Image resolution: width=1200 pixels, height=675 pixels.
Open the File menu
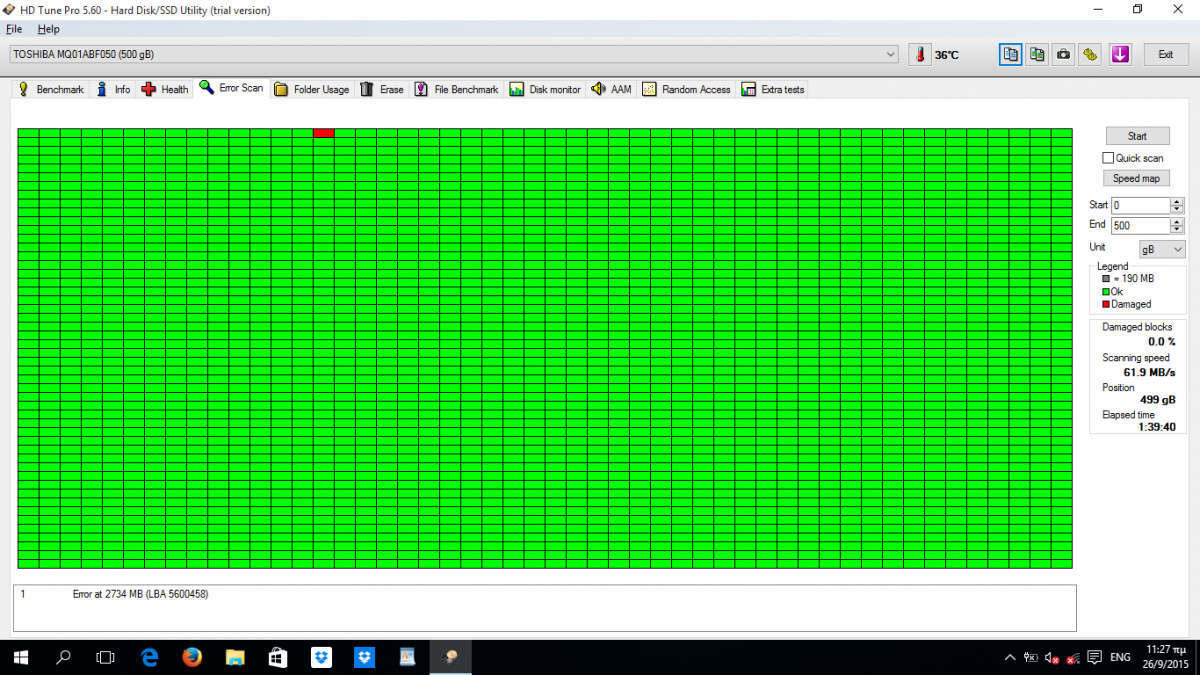(14, 29)
